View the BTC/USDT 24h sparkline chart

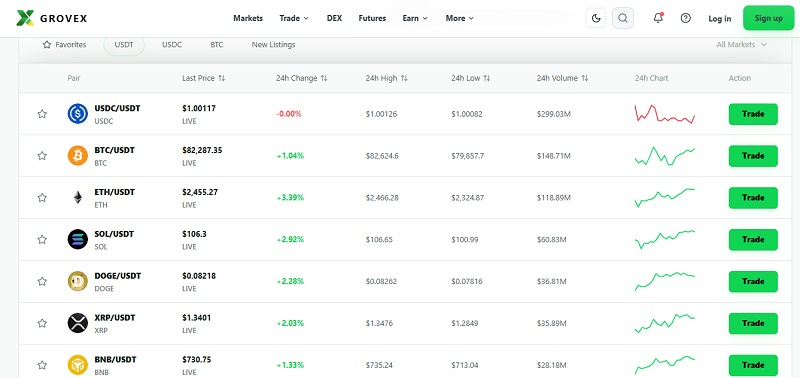[665, 156]
